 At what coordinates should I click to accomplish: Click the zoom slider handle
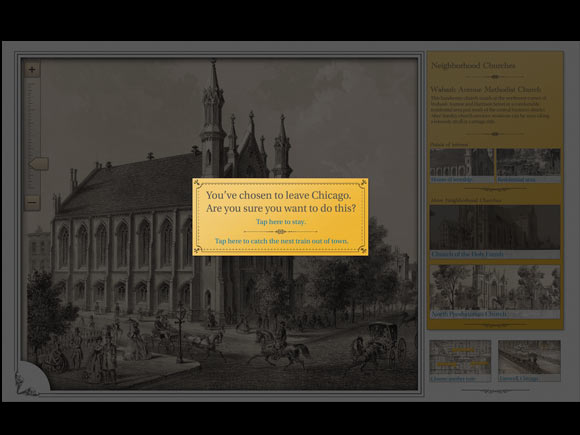[x=38, y=163]
